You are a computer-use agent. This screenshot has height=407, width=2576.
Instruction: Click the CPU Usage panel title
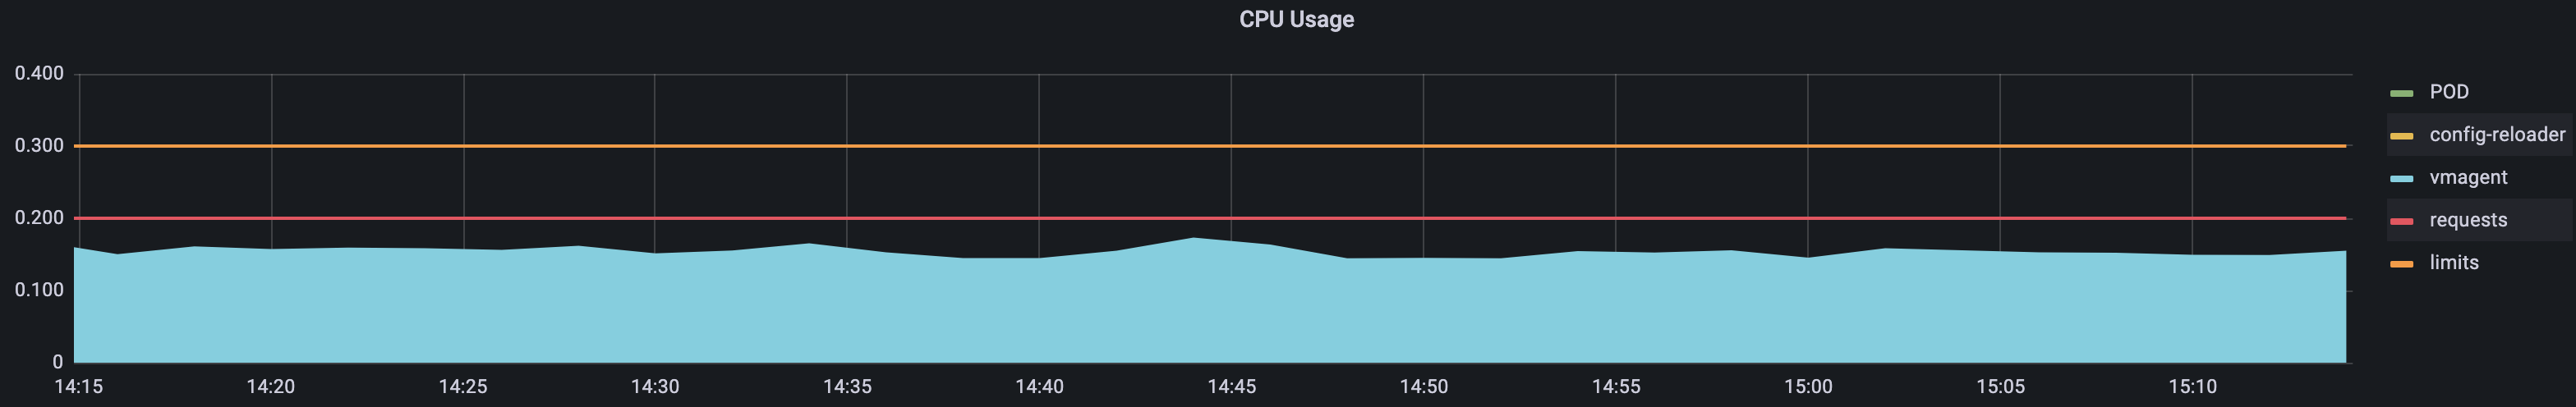click(x=1296, y=20)
